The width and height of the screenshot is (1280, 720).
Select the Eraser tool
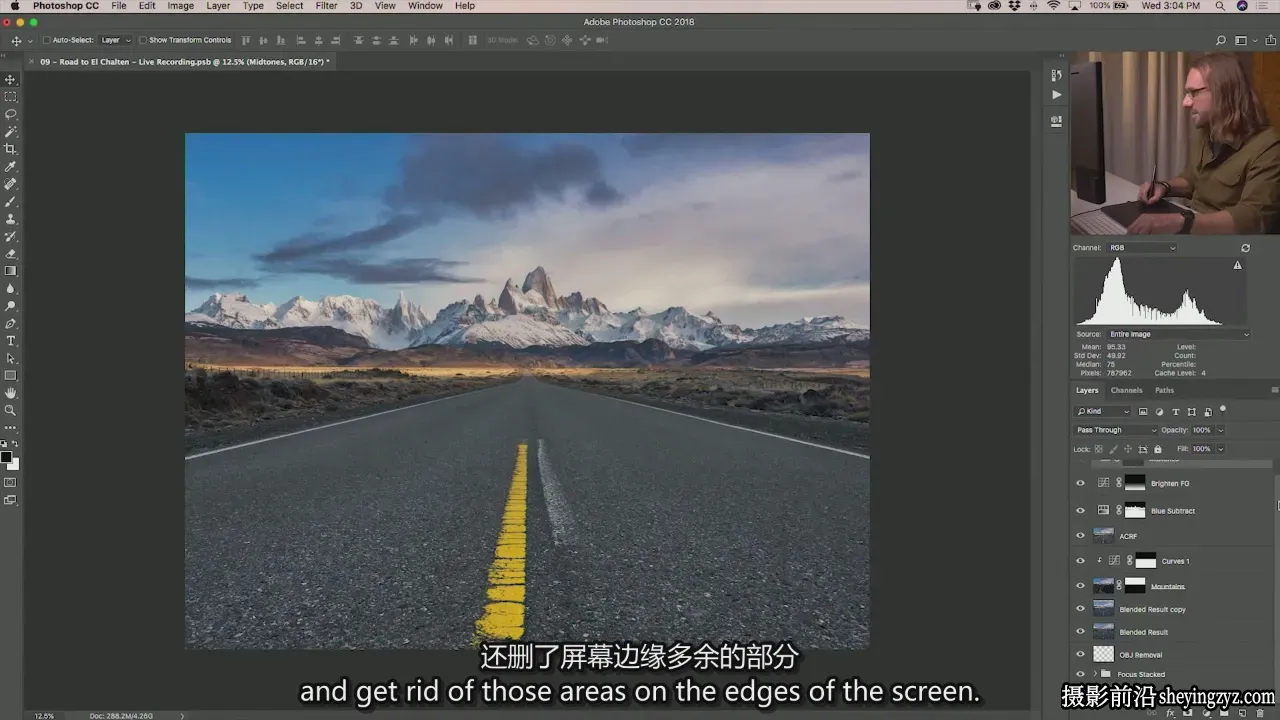click(11, 253)
